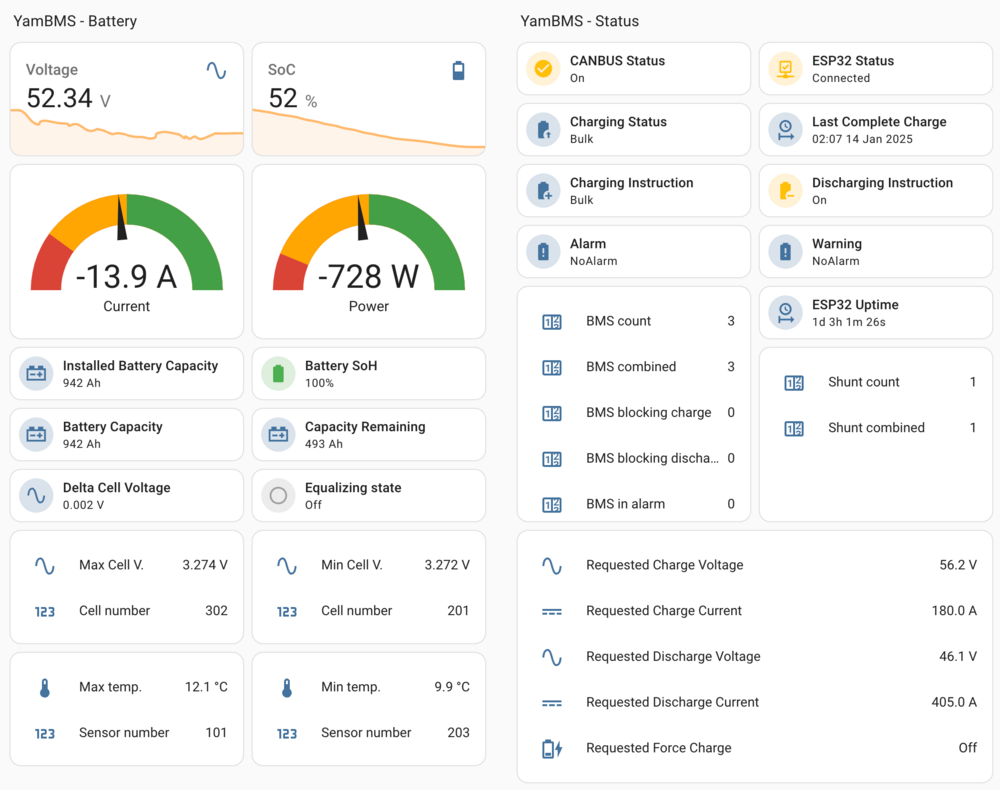The width and height of the screenshot is (1000, 790).
Task: Click the CANBUS Status checkmark icon
Action: click(543, 69)
